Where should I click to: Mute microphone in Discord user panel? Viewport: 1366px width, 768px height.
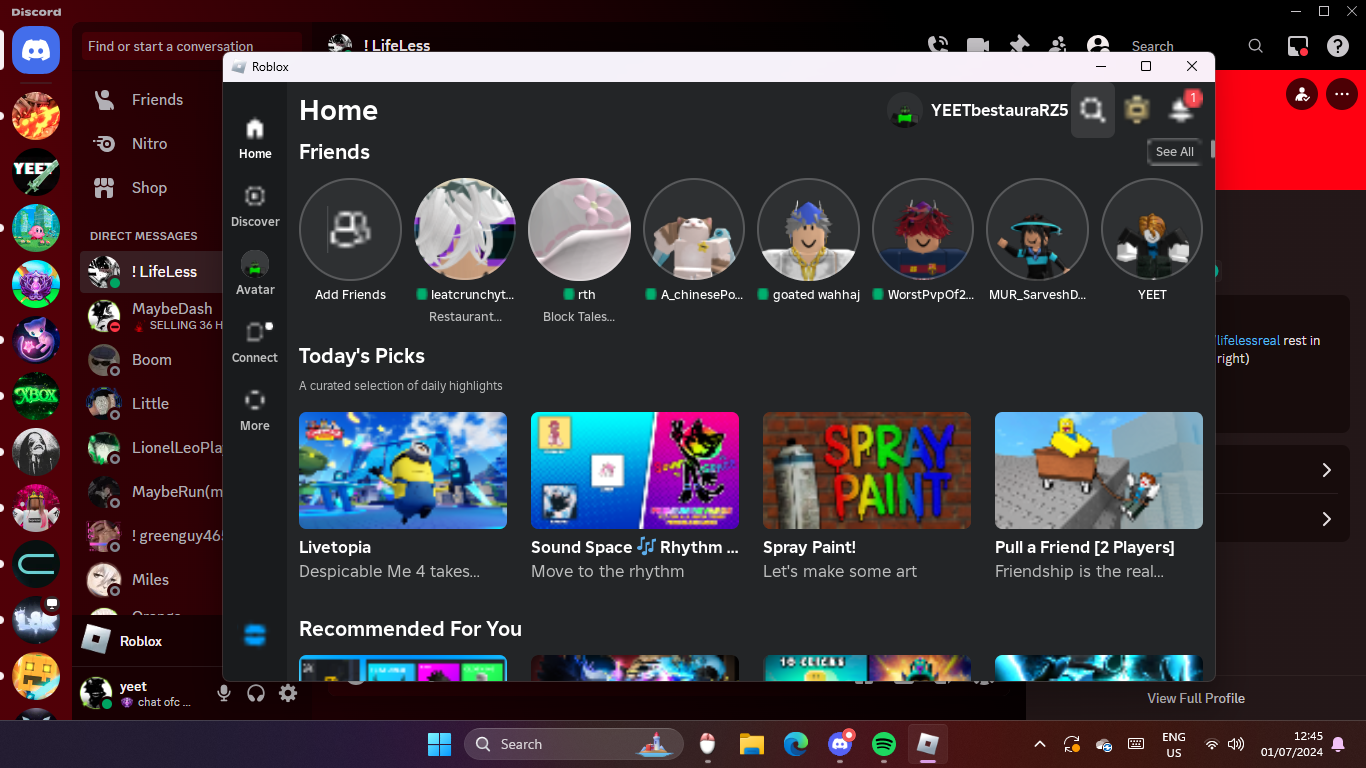(224, 693)
